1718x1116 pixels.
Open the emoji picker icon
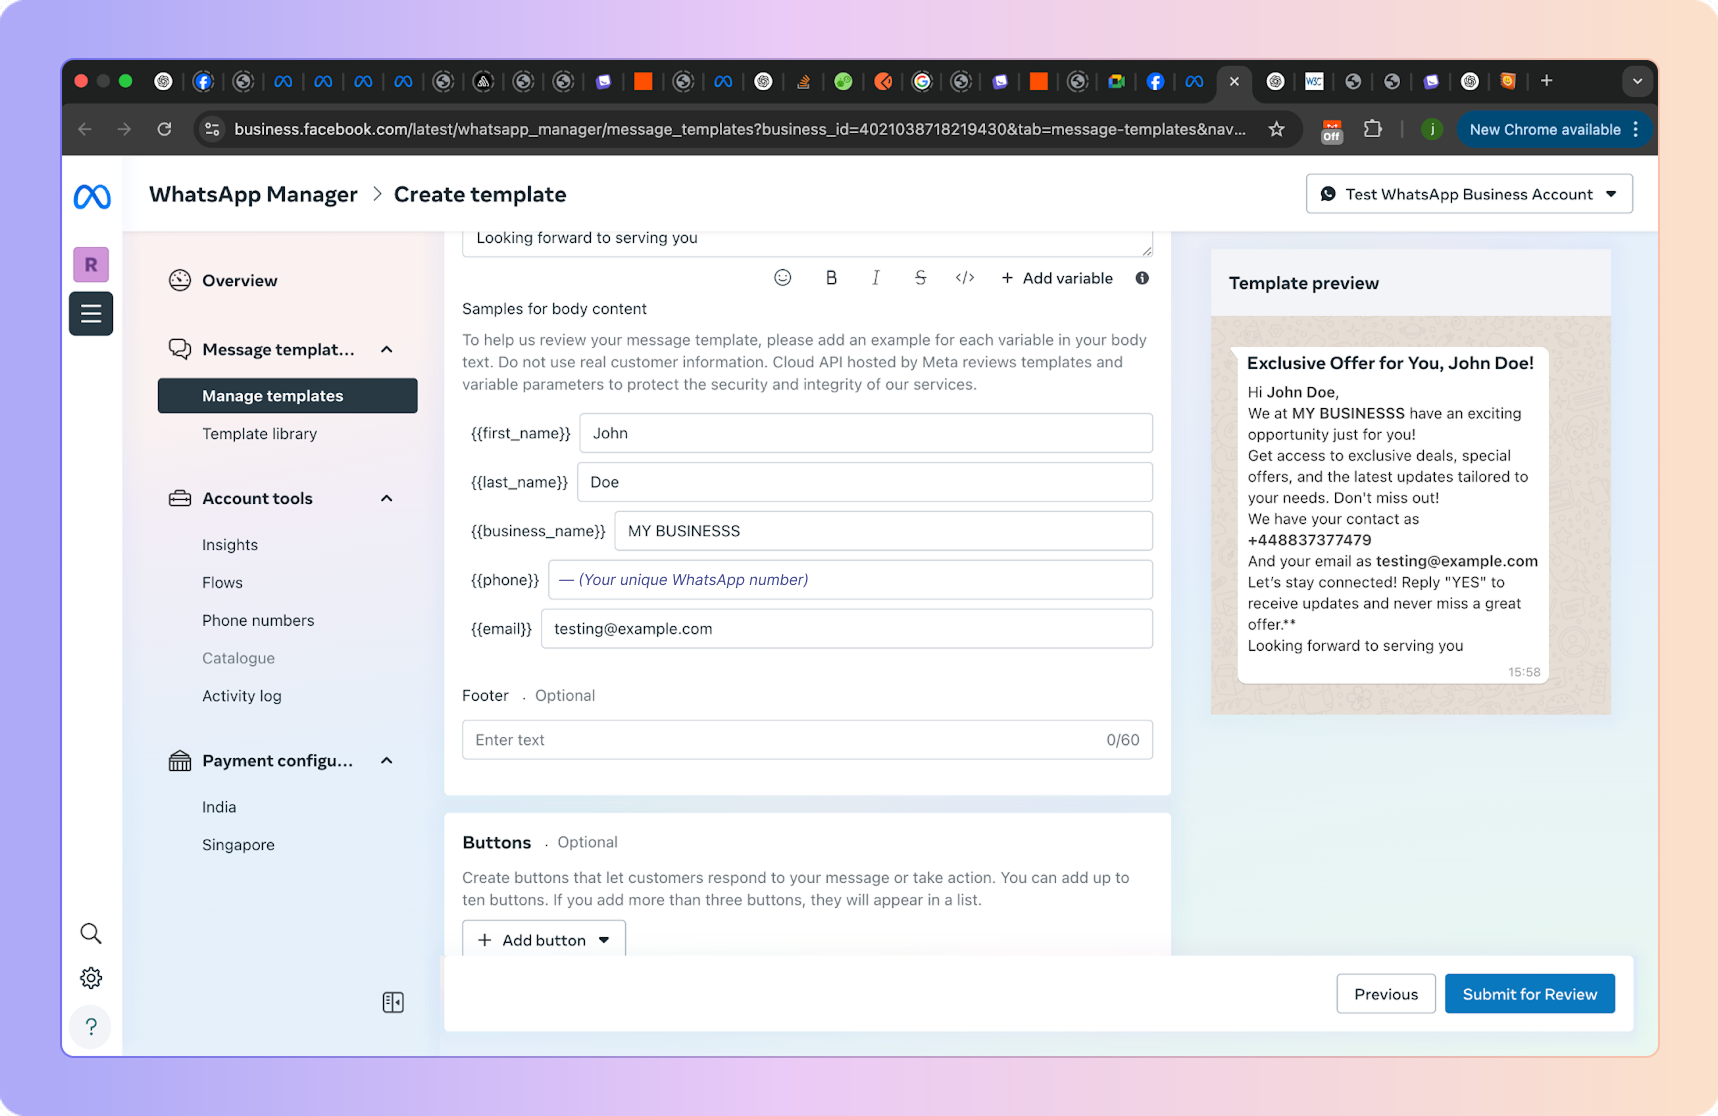point(783,278)
